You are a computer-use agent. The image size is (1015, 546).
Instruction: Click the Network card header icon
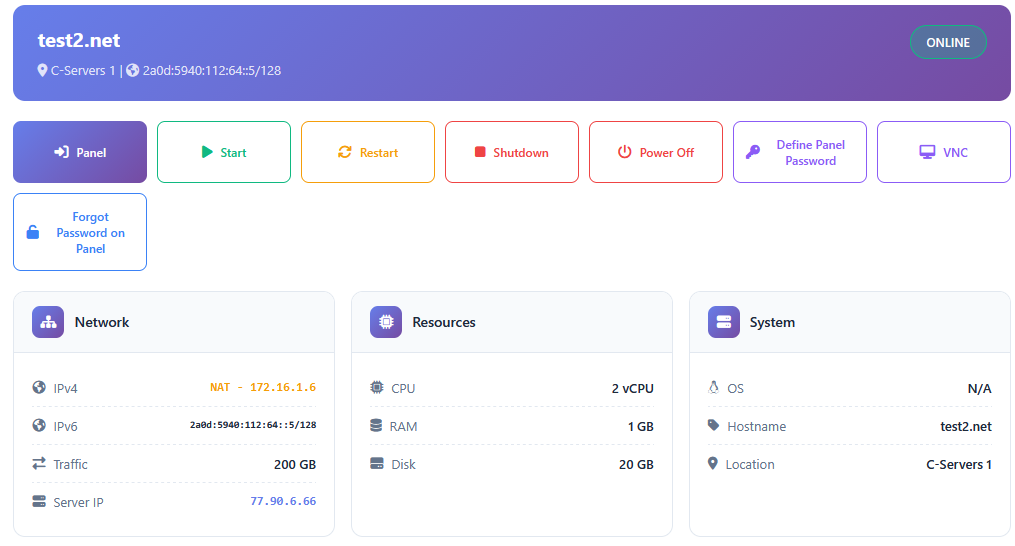tap(48, 322)
